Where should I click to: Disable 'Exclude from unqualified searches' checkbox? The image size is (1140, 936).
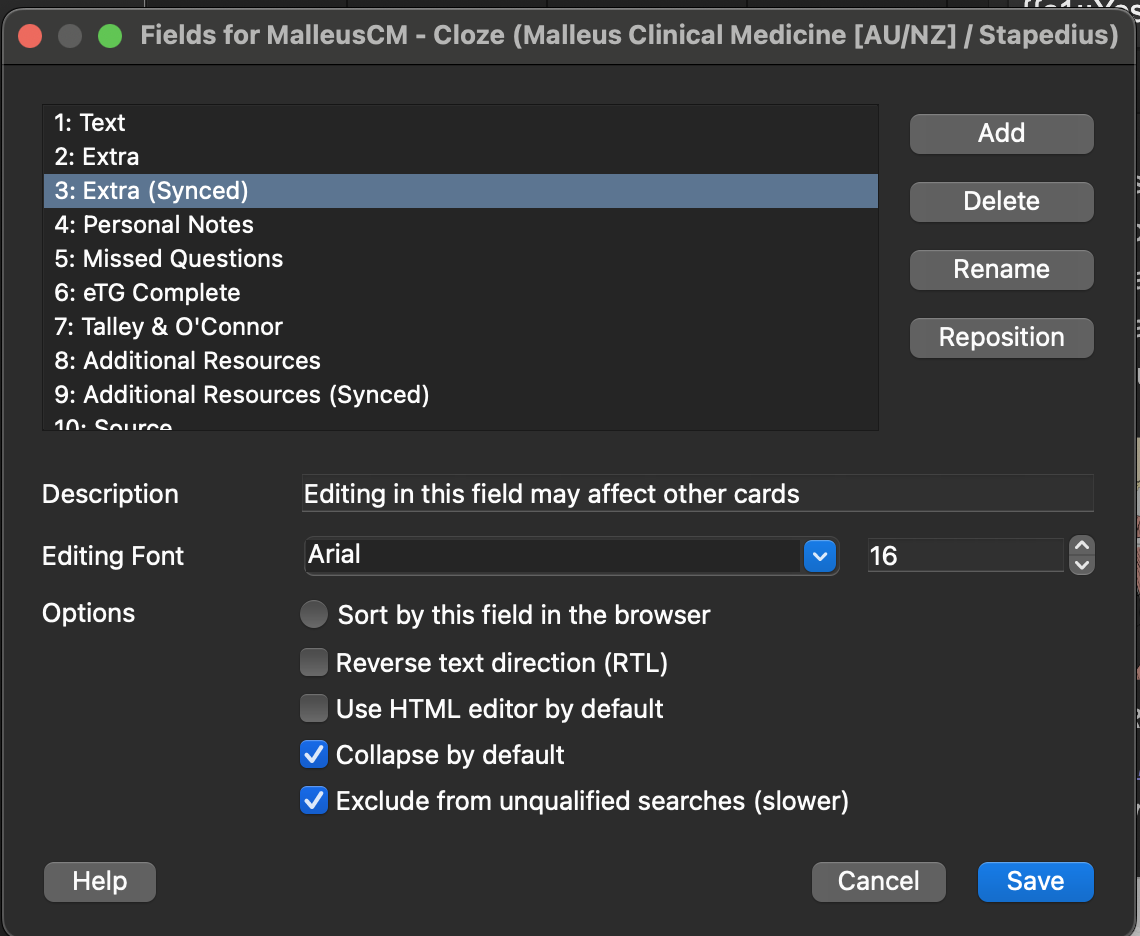[x=314, y=801]
